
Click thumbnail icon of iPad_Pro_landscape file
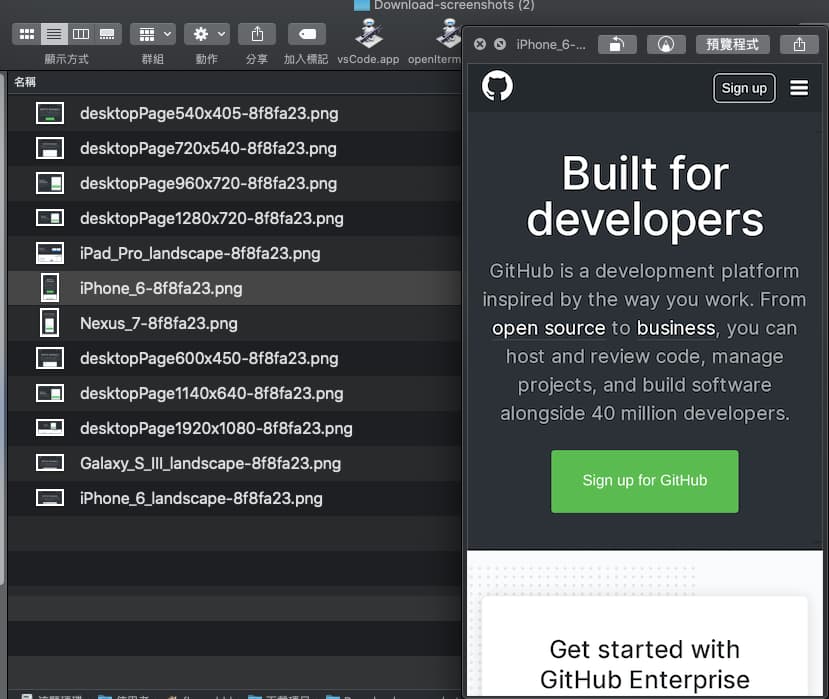pos(50,253)
